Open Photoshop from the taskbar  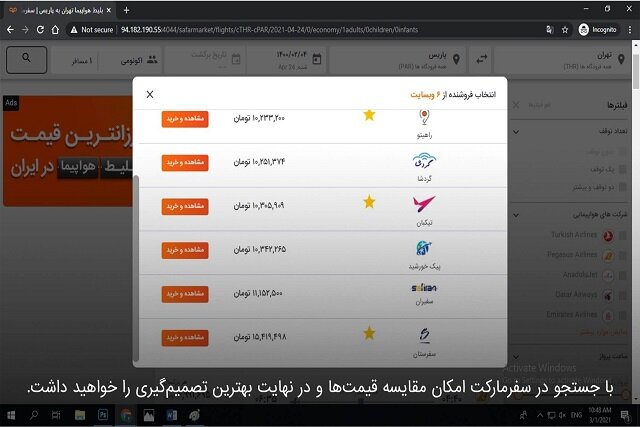(x=103, y=415)
